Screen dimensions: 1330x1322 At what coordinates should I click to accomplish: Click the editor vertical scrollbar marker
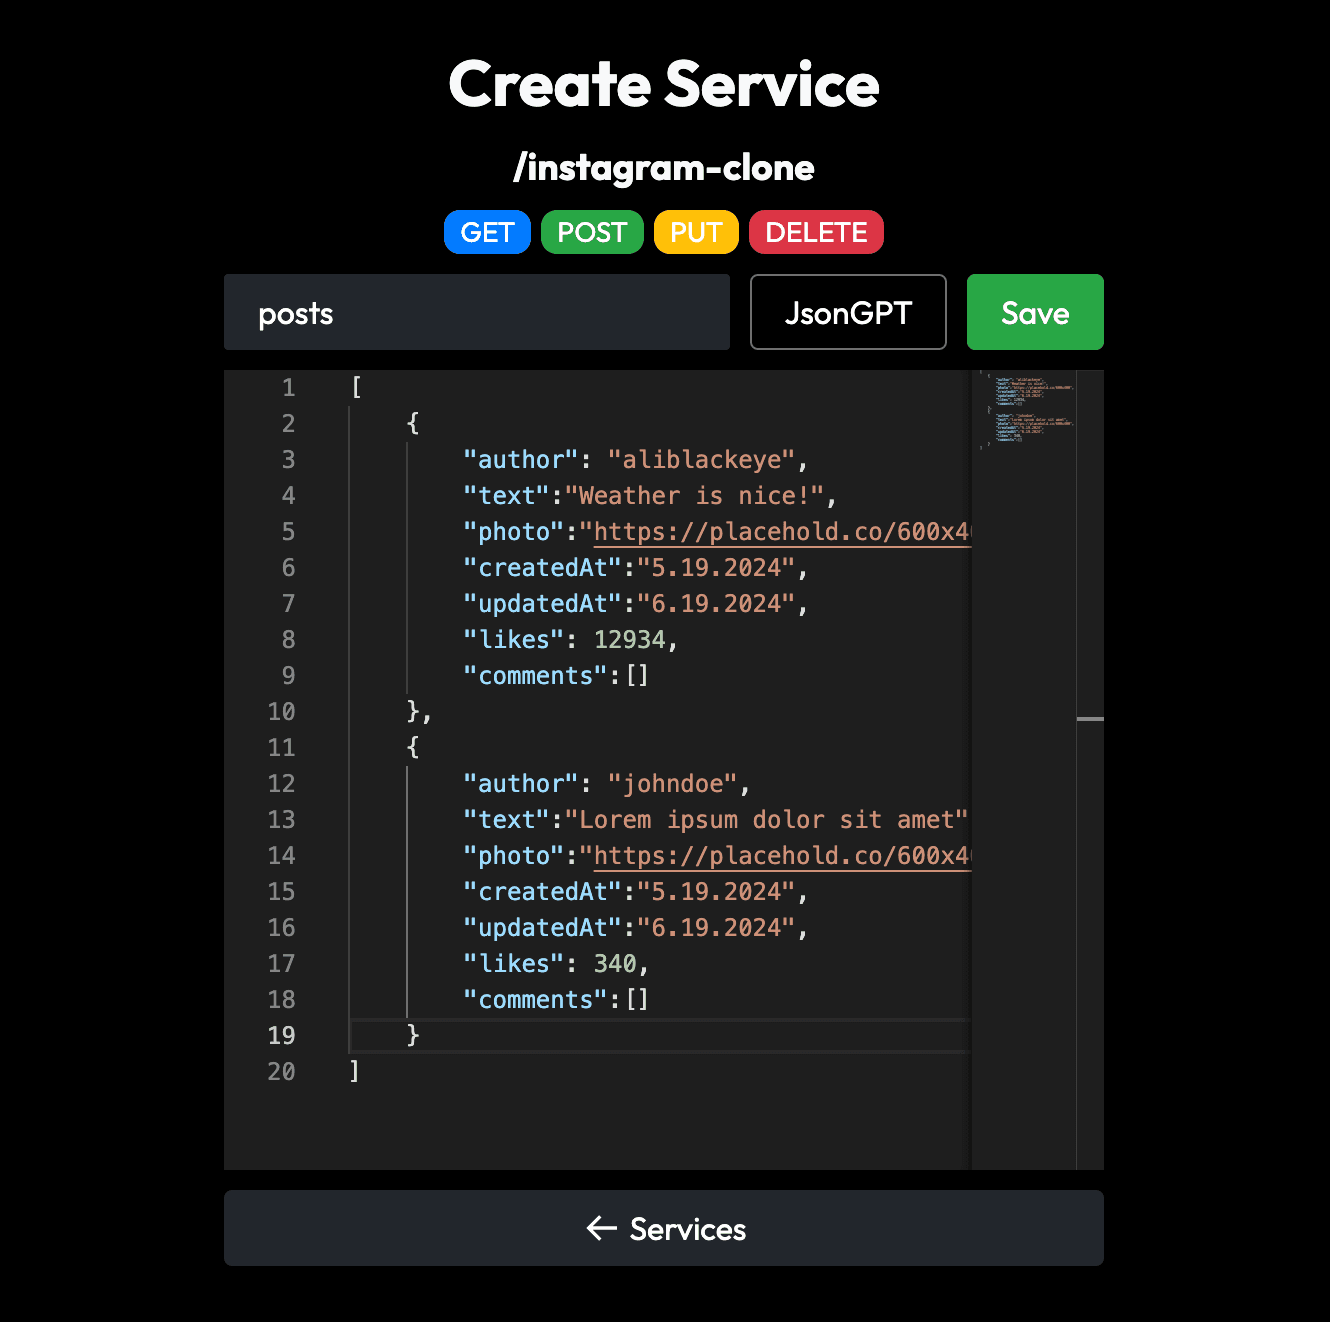pyautogui.click(x=1090, y=719)
